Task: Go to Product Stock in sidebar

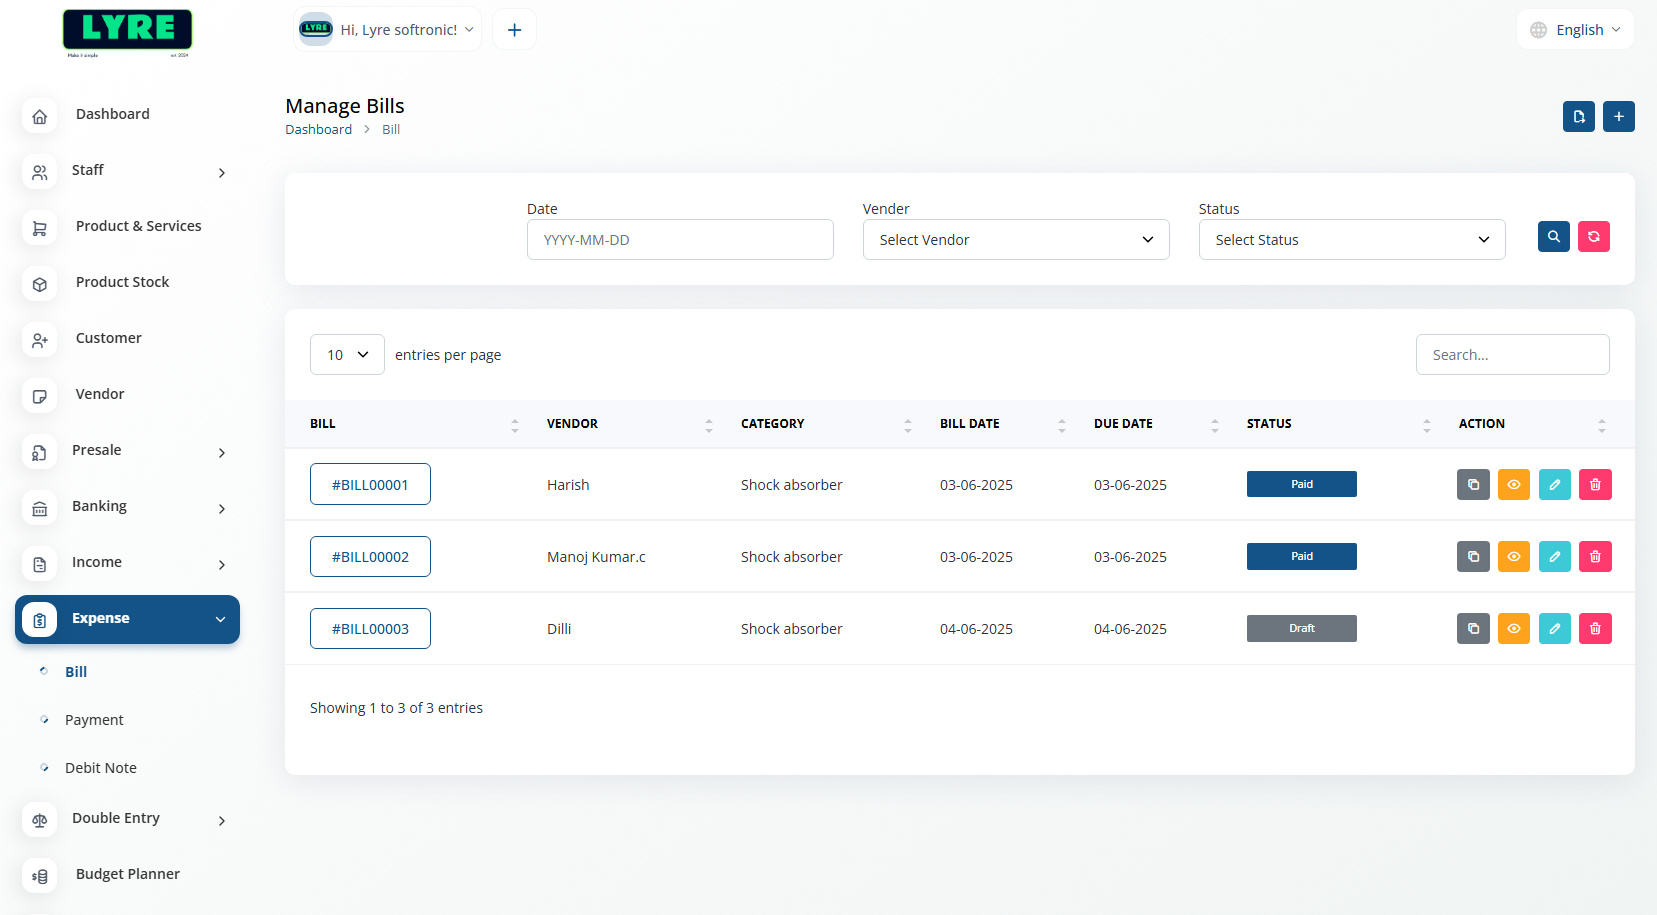Action: point(122,283)
